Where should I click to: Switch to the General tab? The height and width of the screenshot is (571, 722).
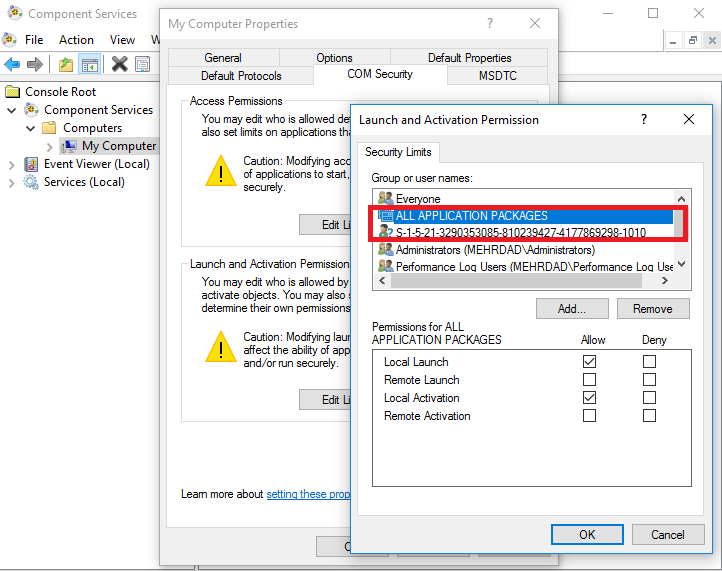point(223,58)
